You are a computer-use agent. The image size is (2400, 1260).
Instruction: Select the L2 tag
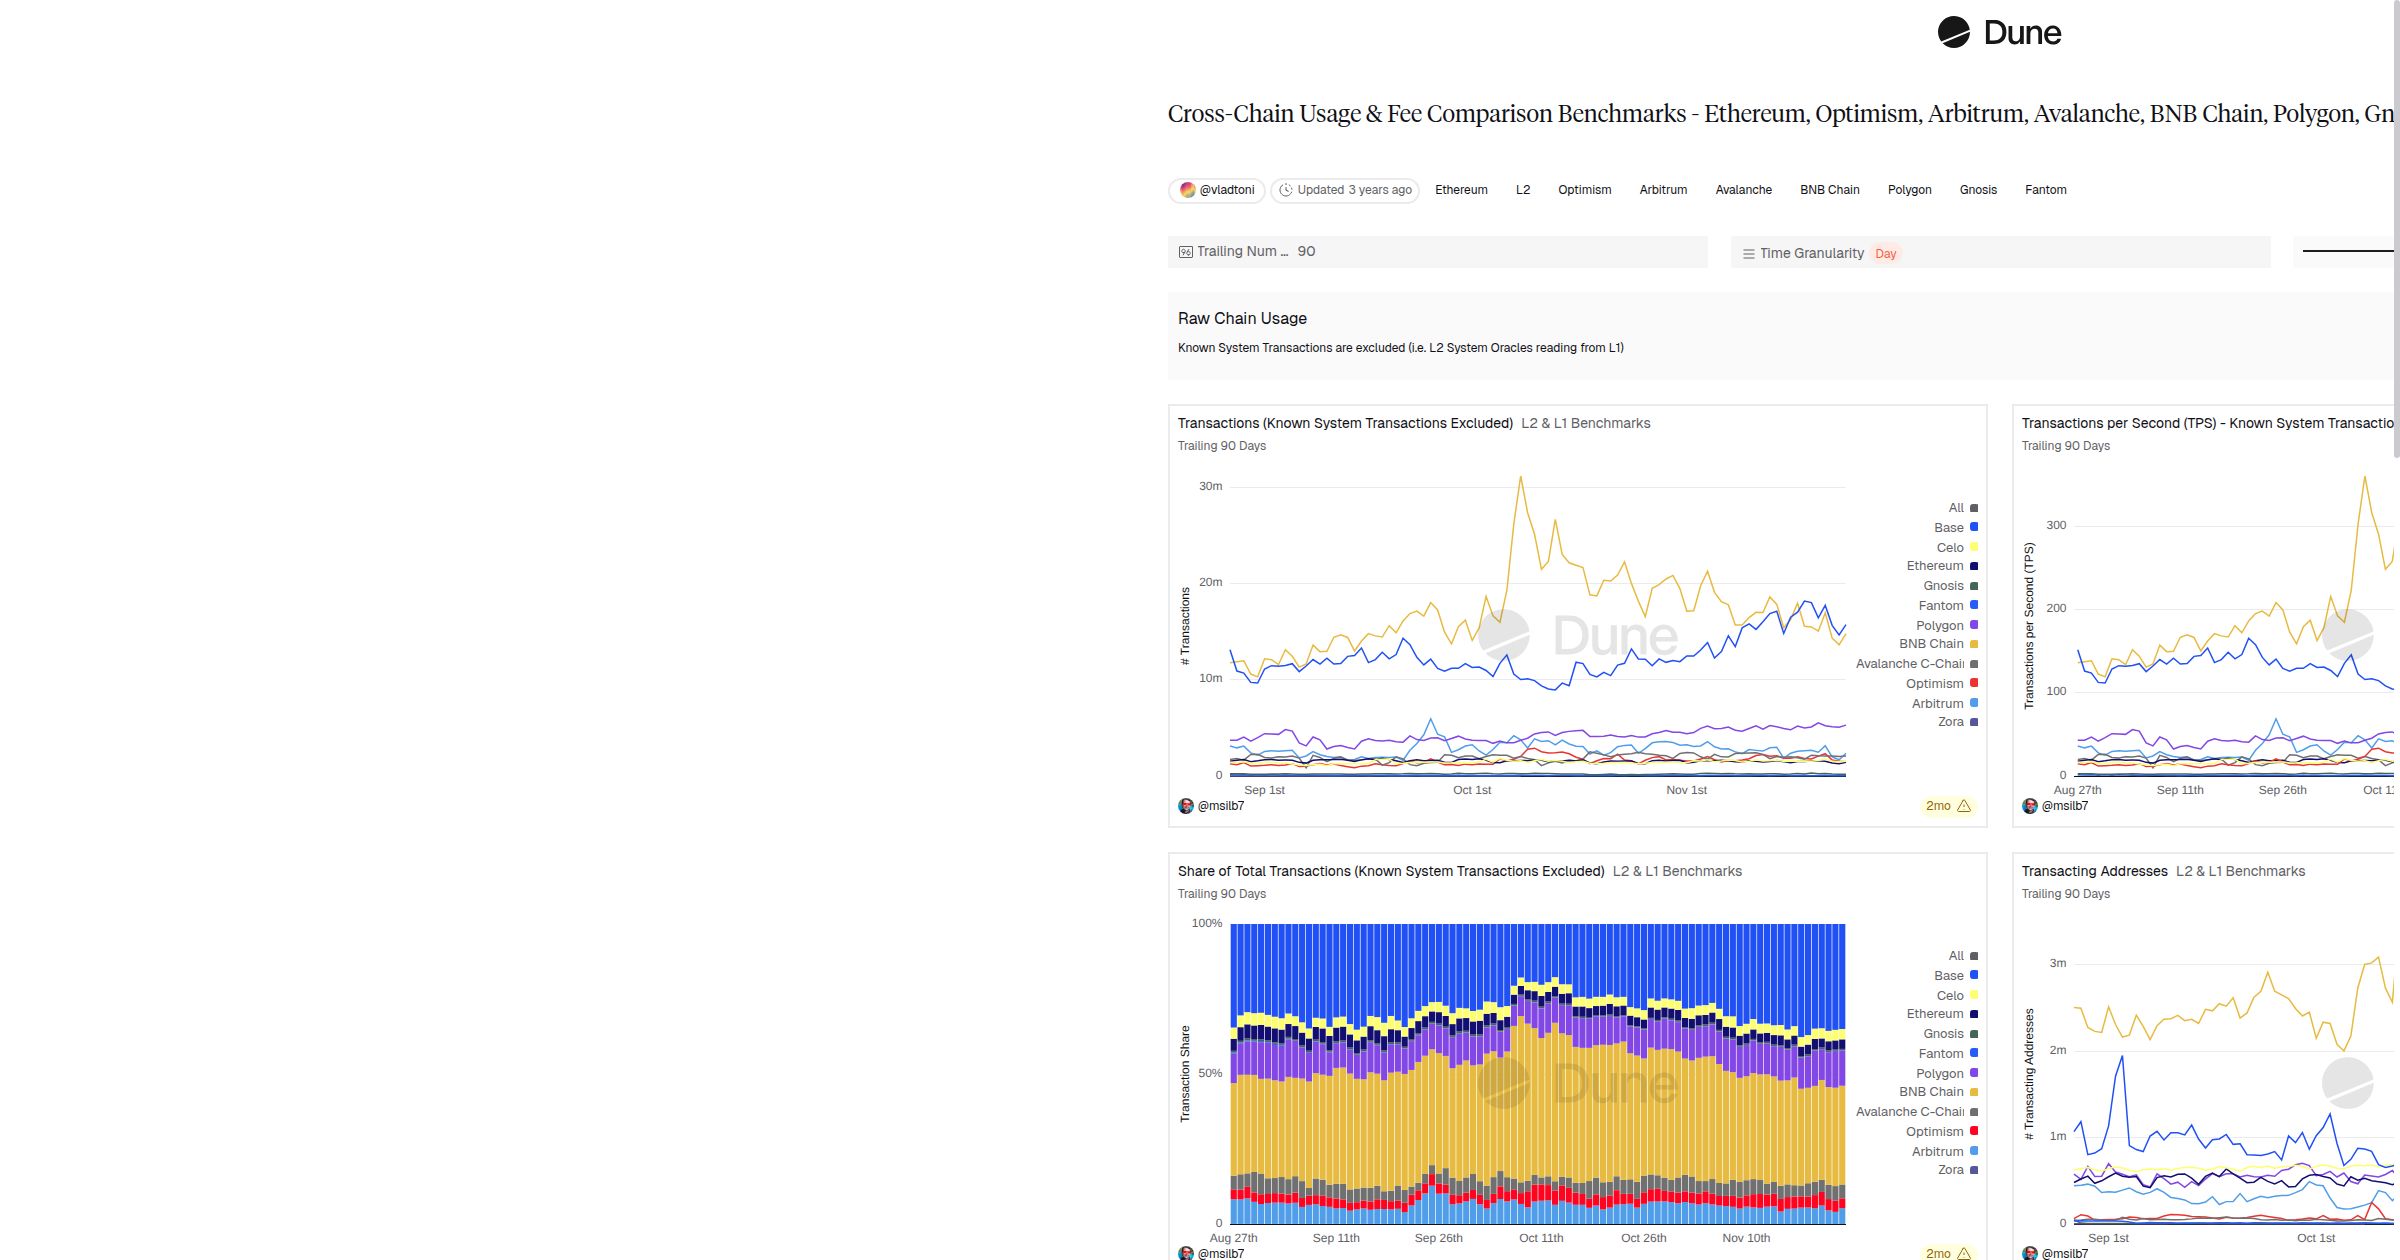click(1523, 190)
